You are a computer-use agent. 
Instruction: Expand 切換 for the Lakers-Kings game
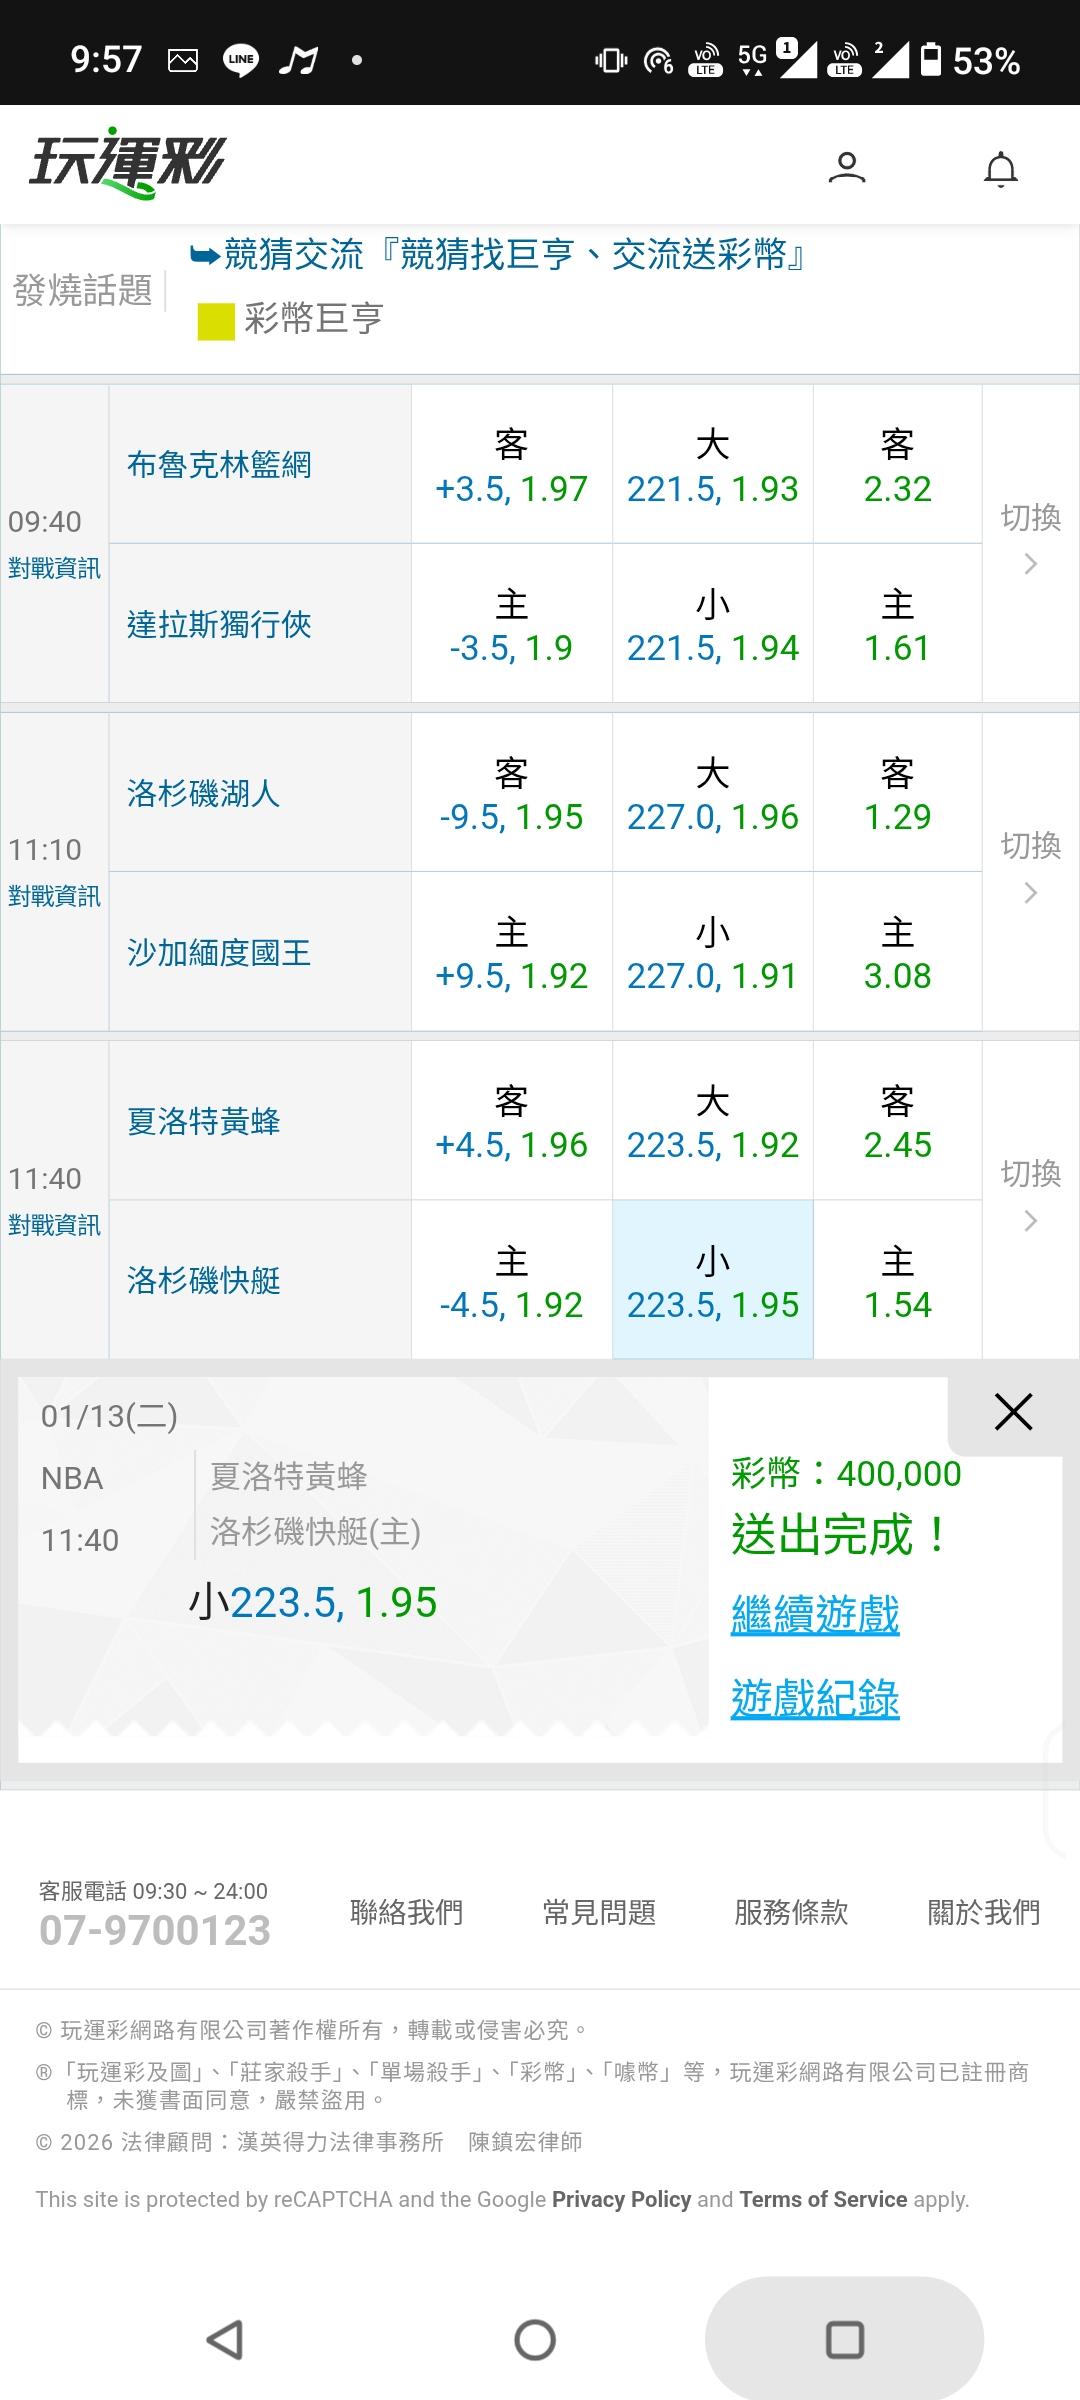[1030, 868]
